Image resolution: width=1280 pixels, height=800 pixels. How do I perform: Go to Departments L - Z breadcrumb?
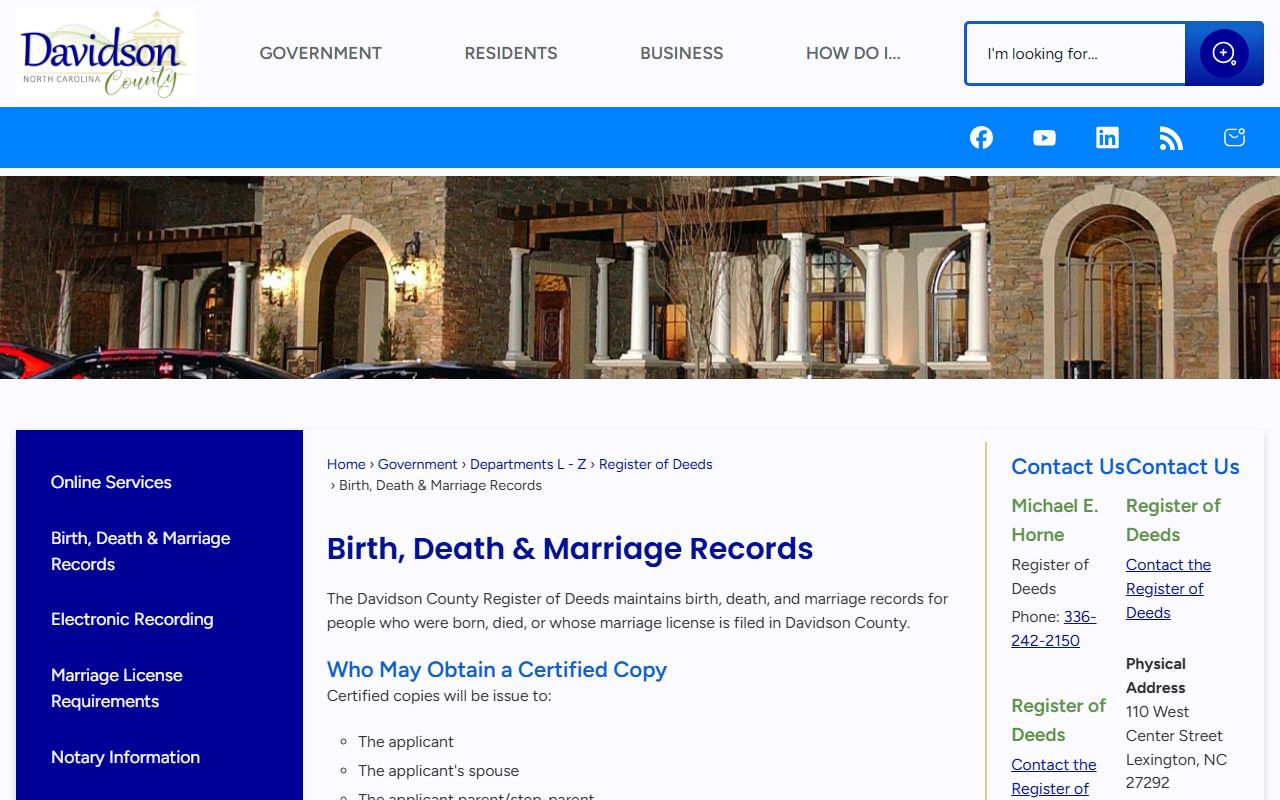pyautogui.click(x=528, y=464)
